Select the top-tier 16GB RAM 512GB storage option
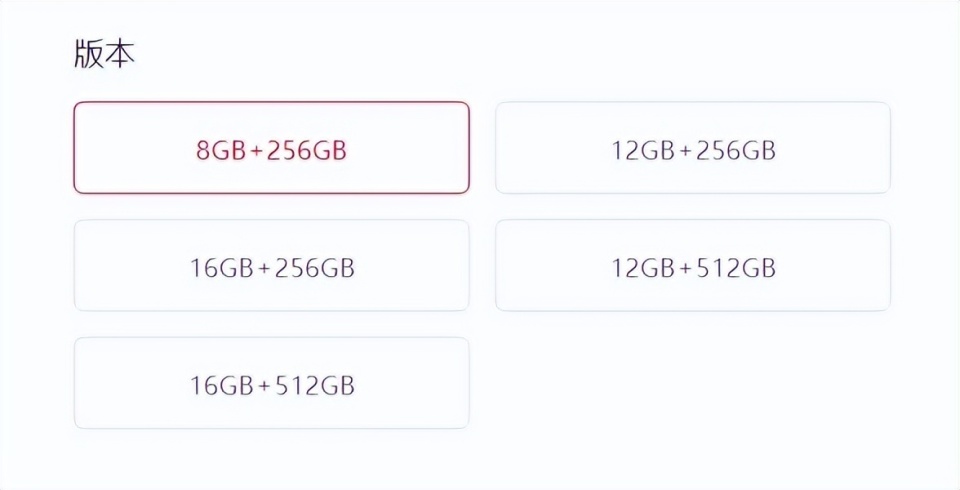Screen dimensions: 960x490 tap(271, 384)
